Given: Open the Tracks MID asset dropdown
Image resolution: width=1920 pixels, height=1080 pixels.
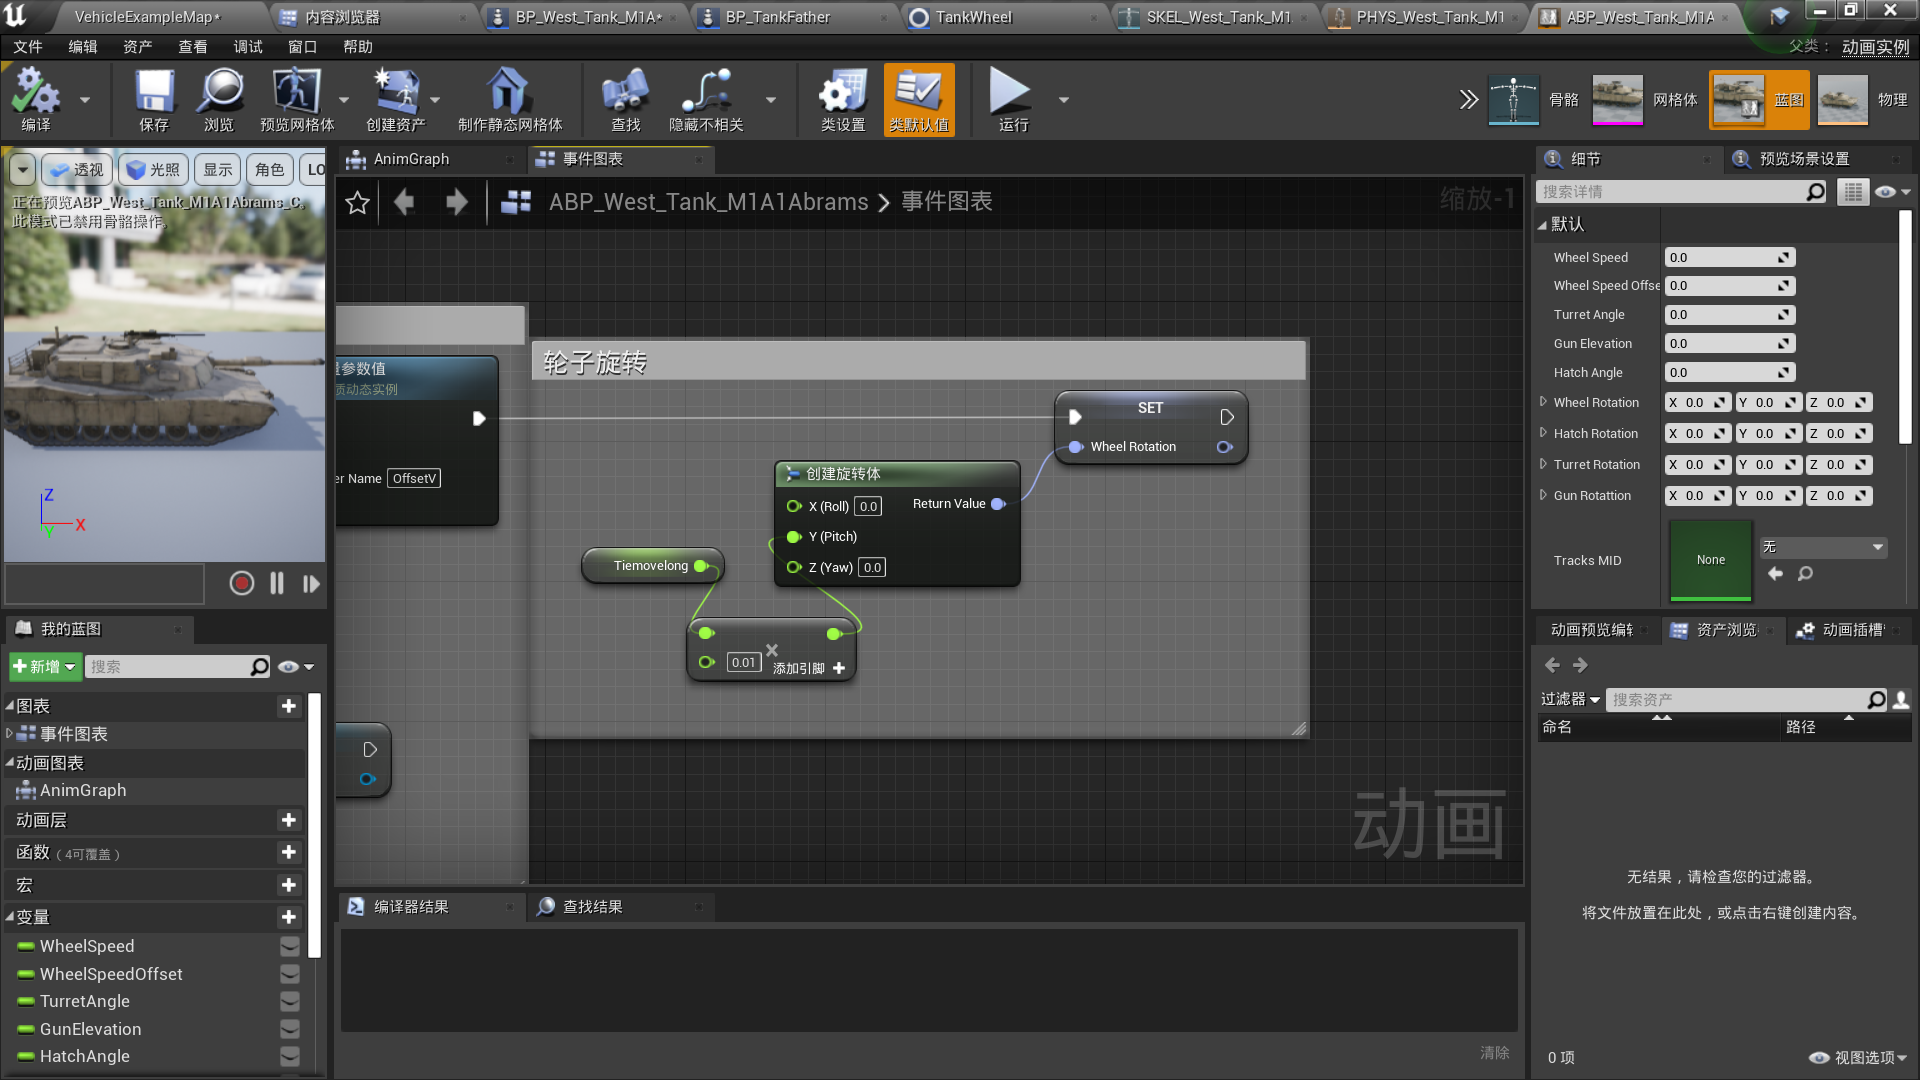Looking at the screenshot, I should [x=1823, y=547].
